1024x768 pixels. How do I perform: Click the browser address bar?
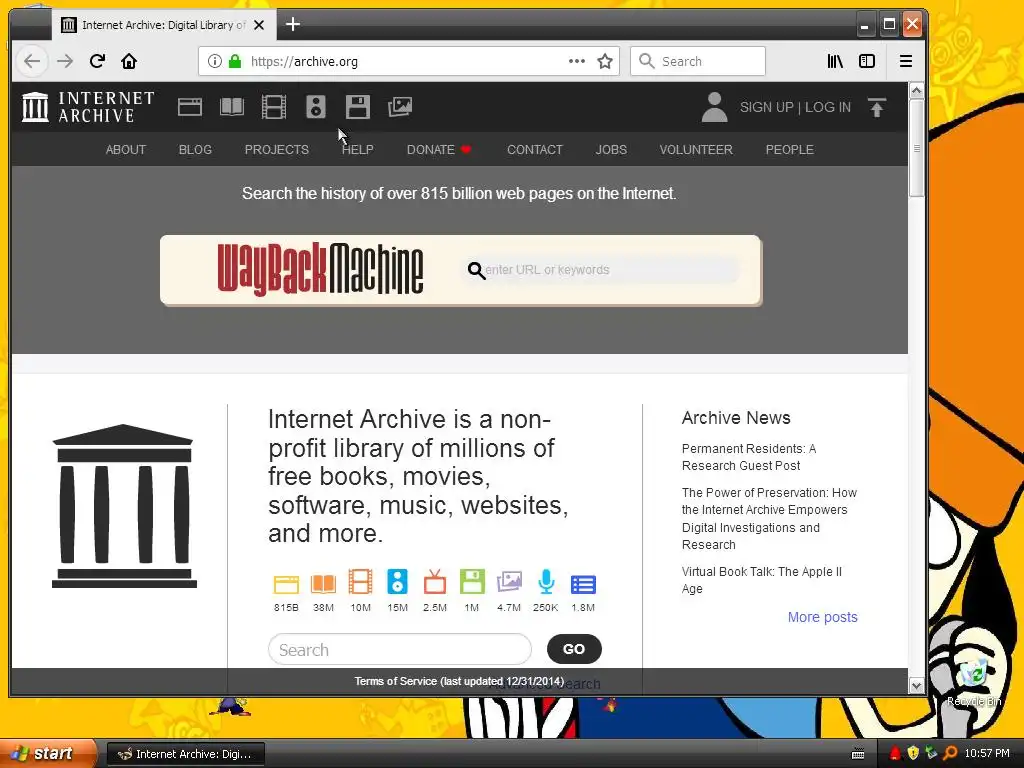[x=409, y=61]
